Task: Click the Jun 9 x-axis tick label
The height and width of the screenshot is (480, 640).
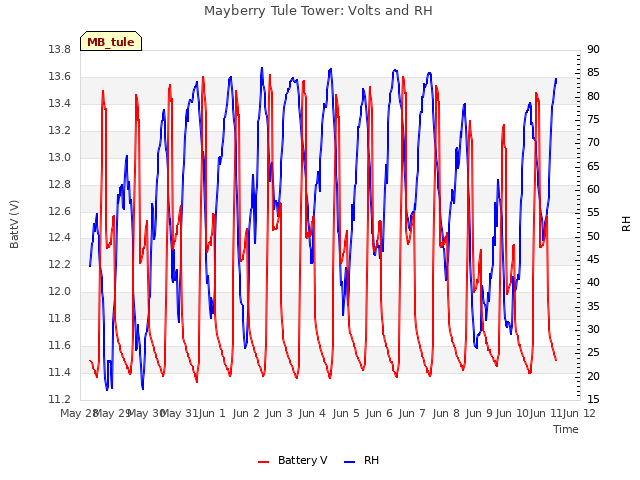Action: (479, 413)
